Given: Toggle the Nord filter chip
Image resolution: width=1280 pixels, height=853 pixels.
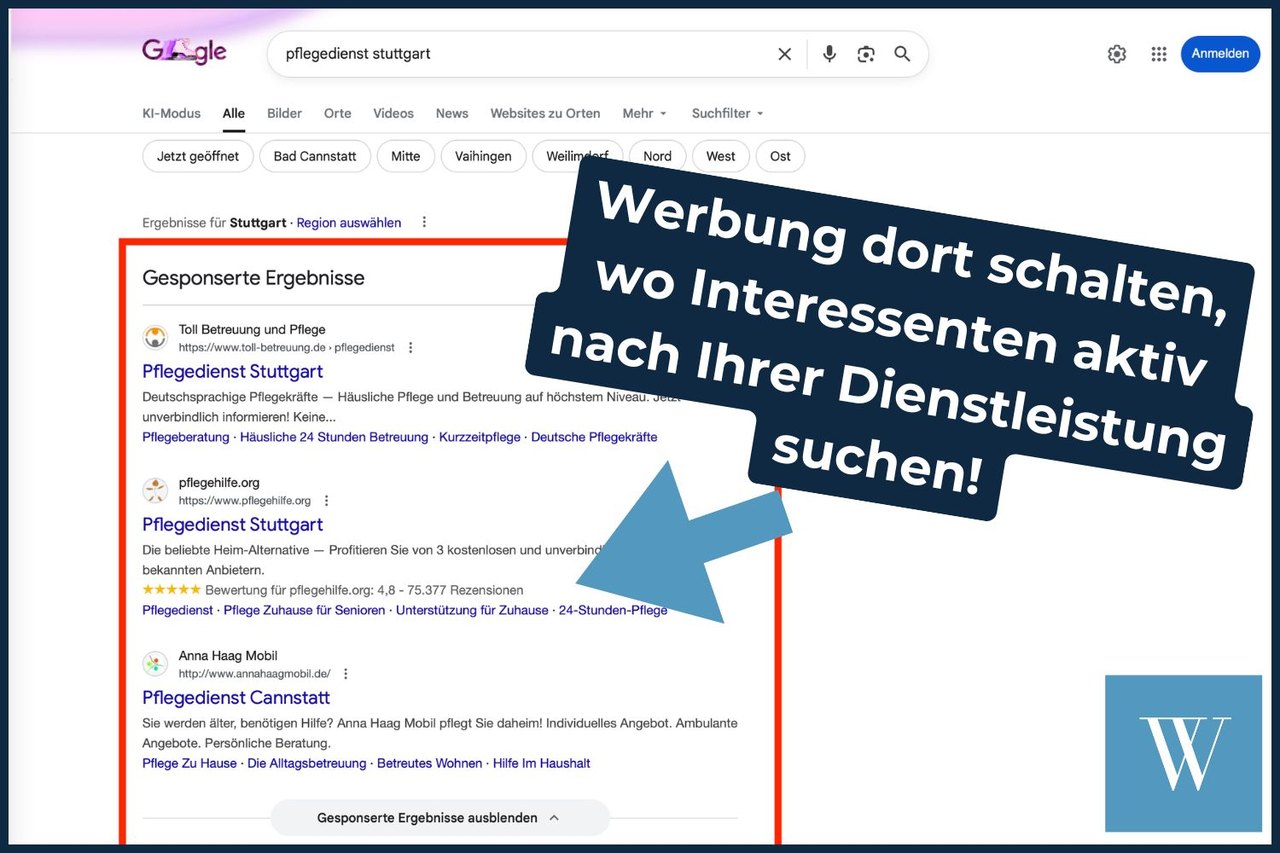Looking at the screenshot, I should (x=657, y=156).
